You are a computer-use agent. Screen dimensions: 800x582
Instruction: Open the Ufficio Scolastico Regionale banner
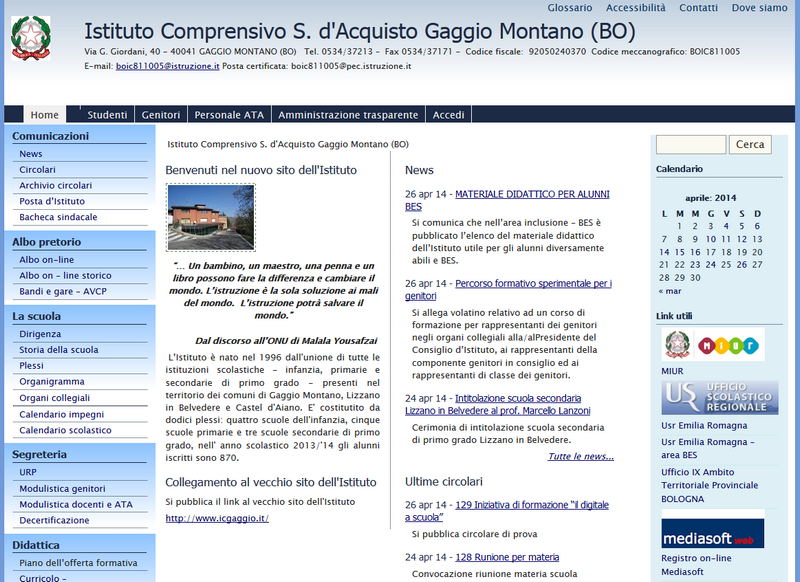(x=720, y=397)
